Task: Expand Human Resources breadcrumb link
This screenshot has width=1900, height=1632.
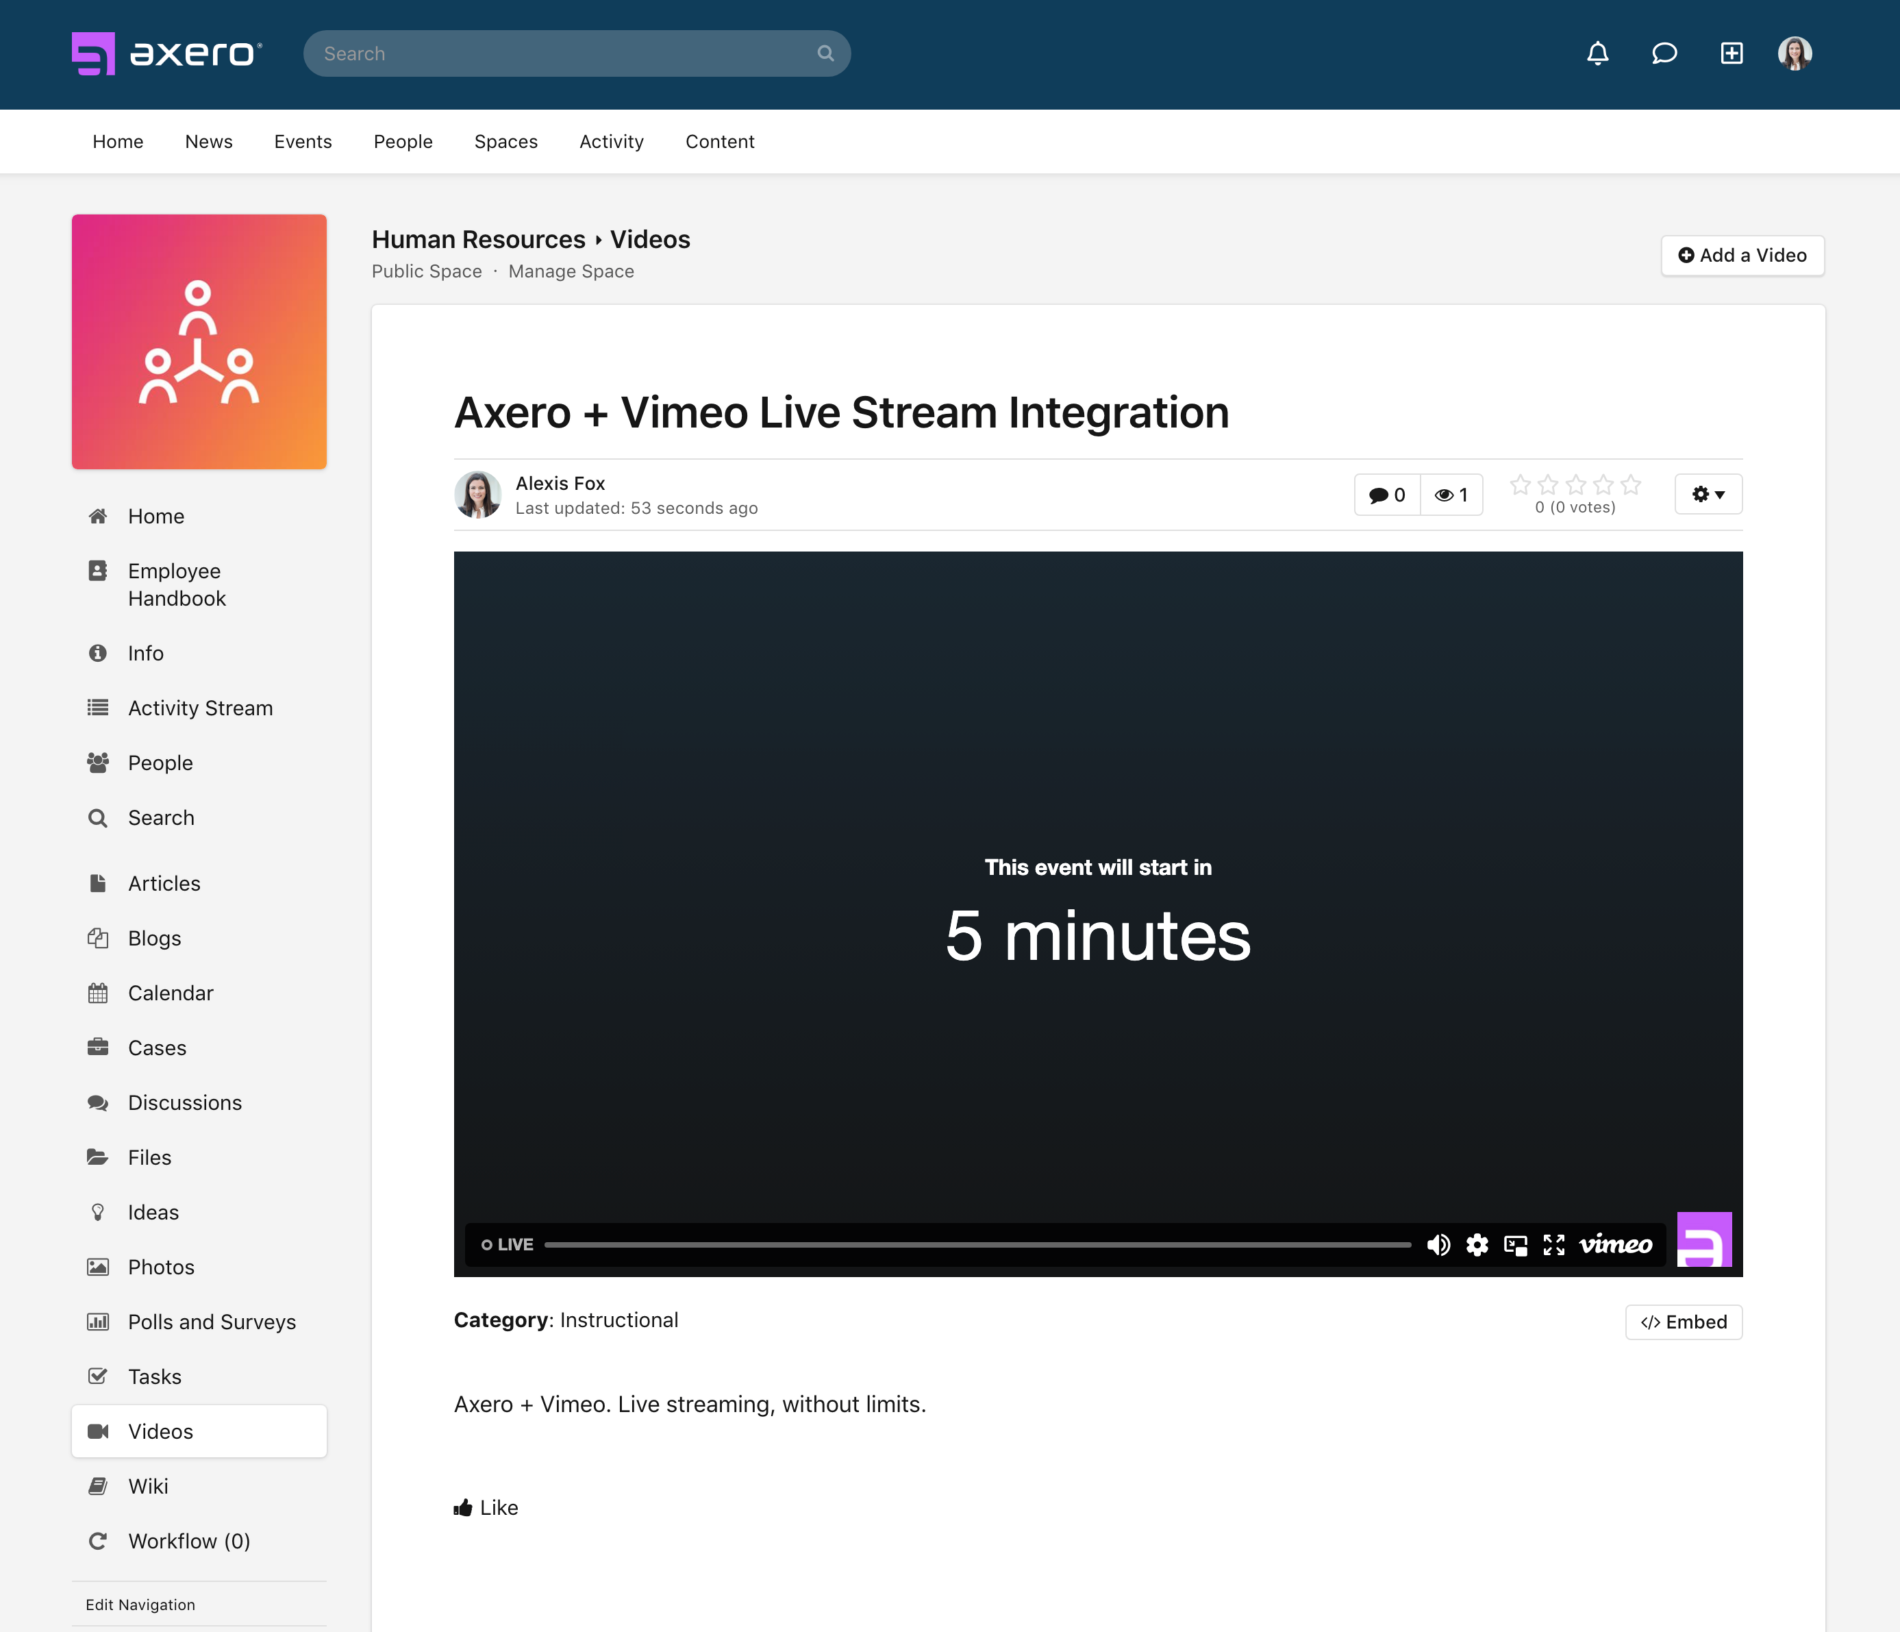Action: coord(478,239)
